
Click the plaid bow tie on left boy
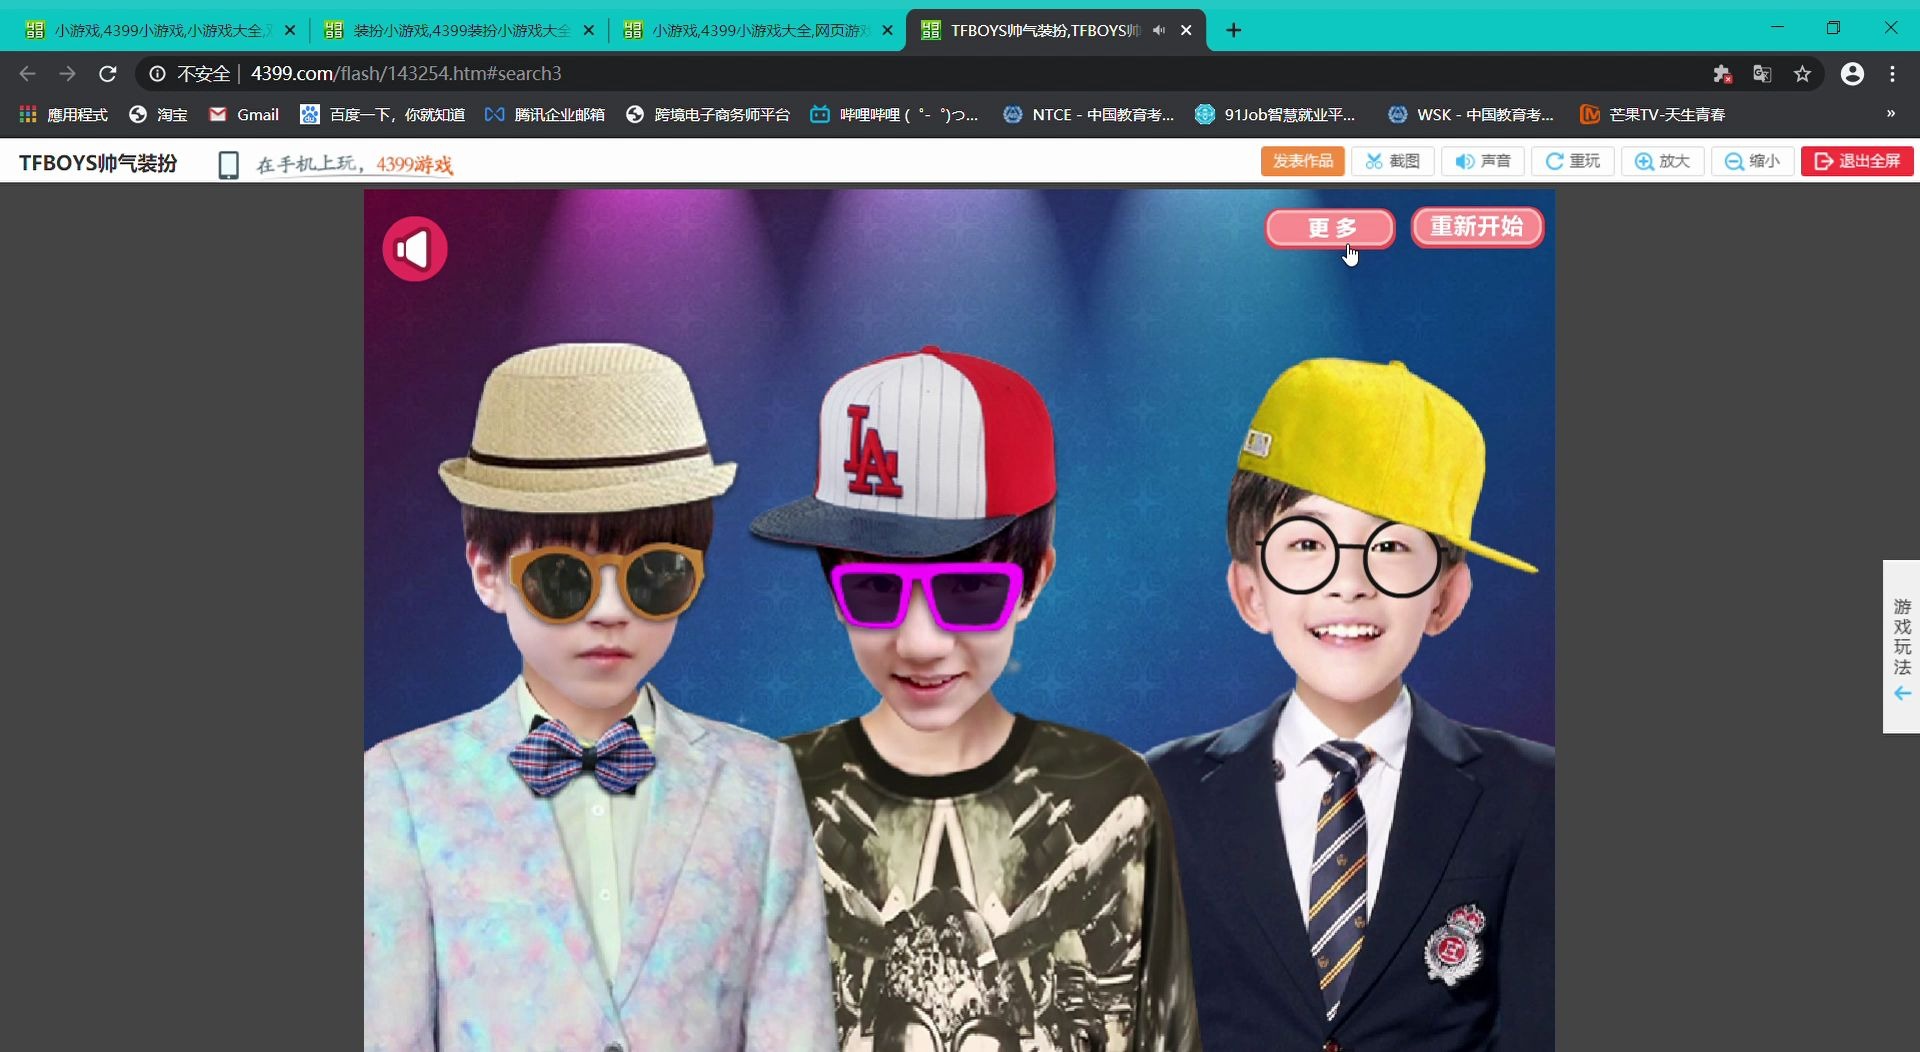pos(582,756)
